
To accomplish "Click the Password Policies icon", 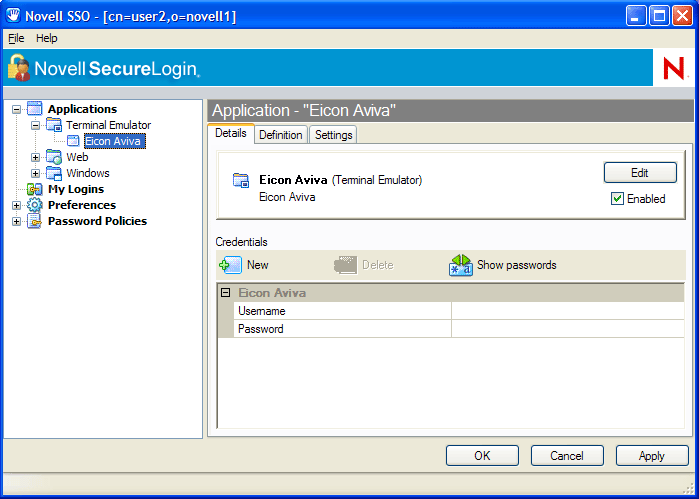I will [x=35, y=221].
